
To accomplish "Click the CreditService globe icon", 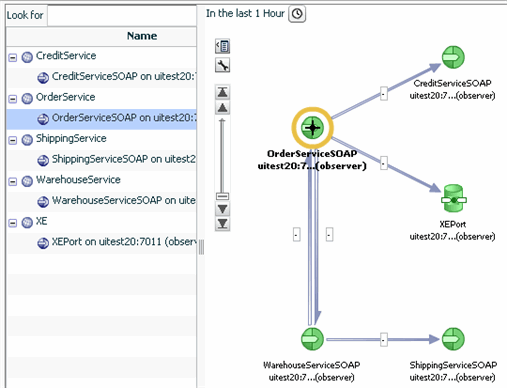I will tap(27, 57).
